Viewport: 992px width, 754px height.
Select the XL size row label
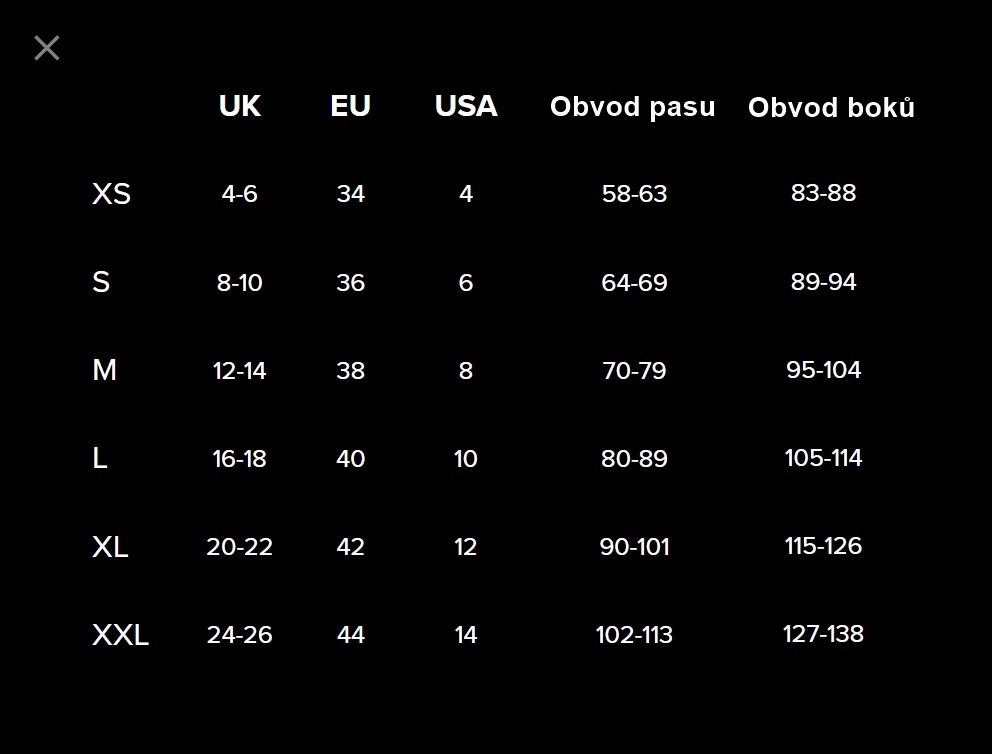[x=110, y=546]
